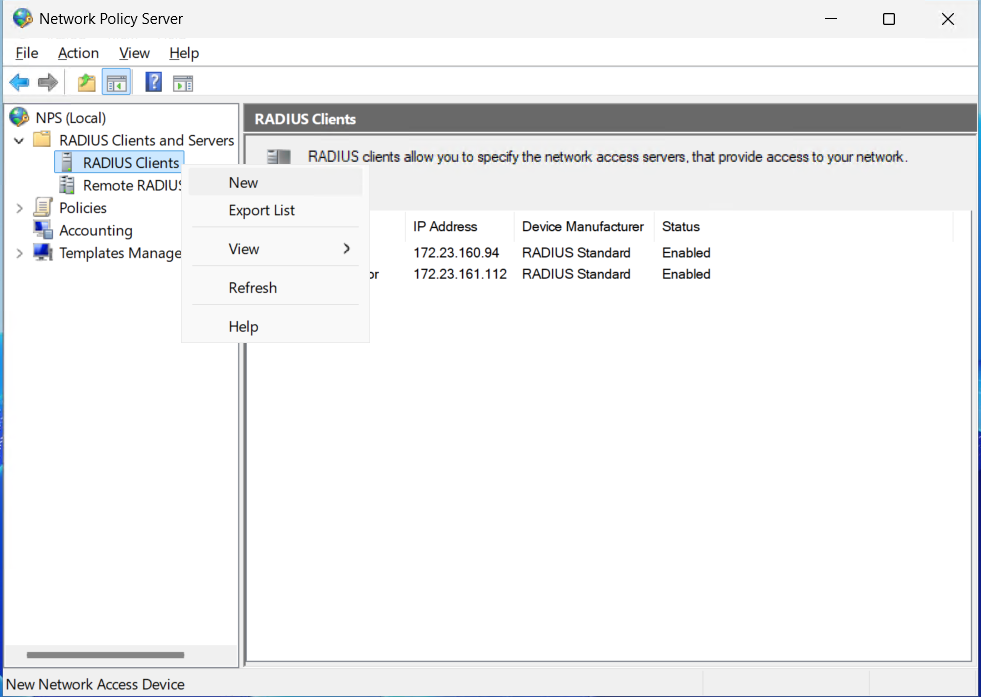Expand the Templates Management tree node
Viewport: 981px width, 697px height.
click(19, 253)
